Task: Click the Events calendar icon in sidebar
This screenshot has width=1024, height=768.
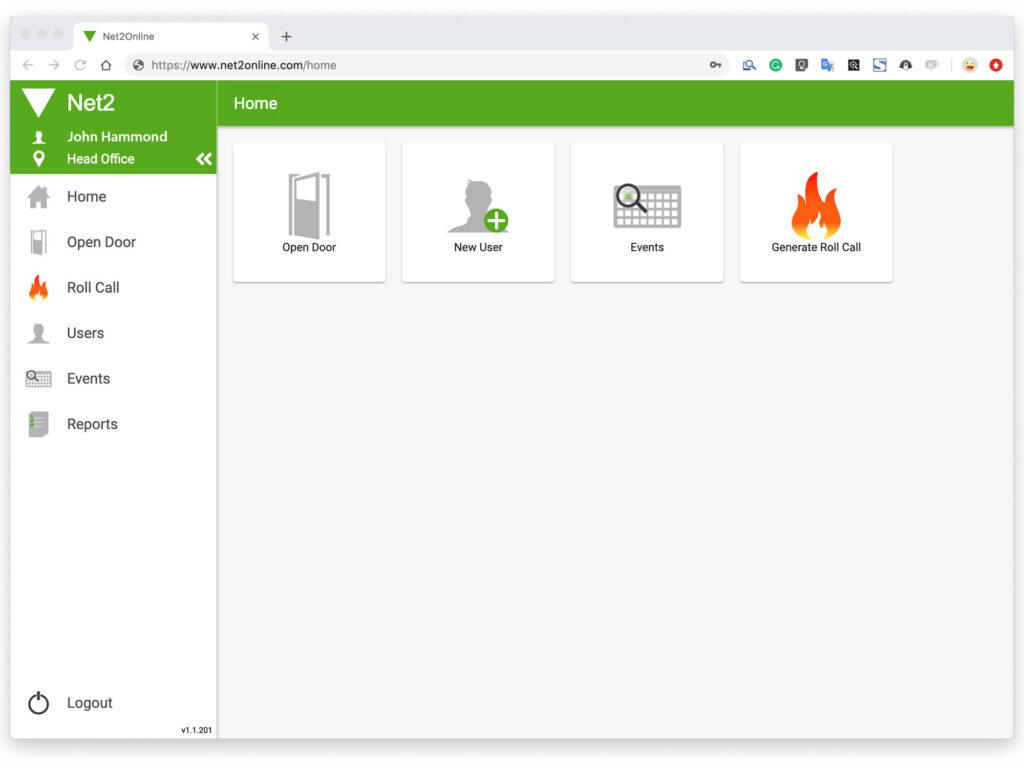Action: click(39, 379)
